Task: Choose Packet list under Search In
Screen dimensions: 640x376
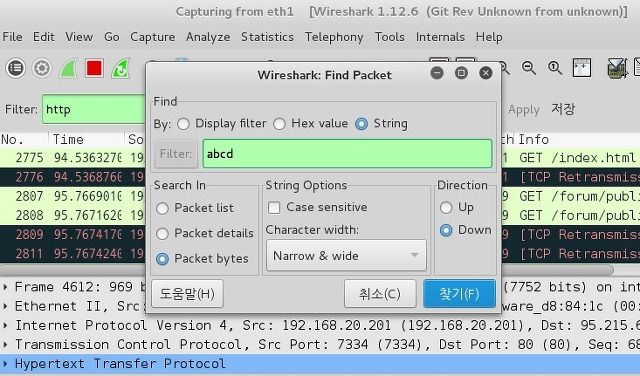Action: click(x=162, y=208)
